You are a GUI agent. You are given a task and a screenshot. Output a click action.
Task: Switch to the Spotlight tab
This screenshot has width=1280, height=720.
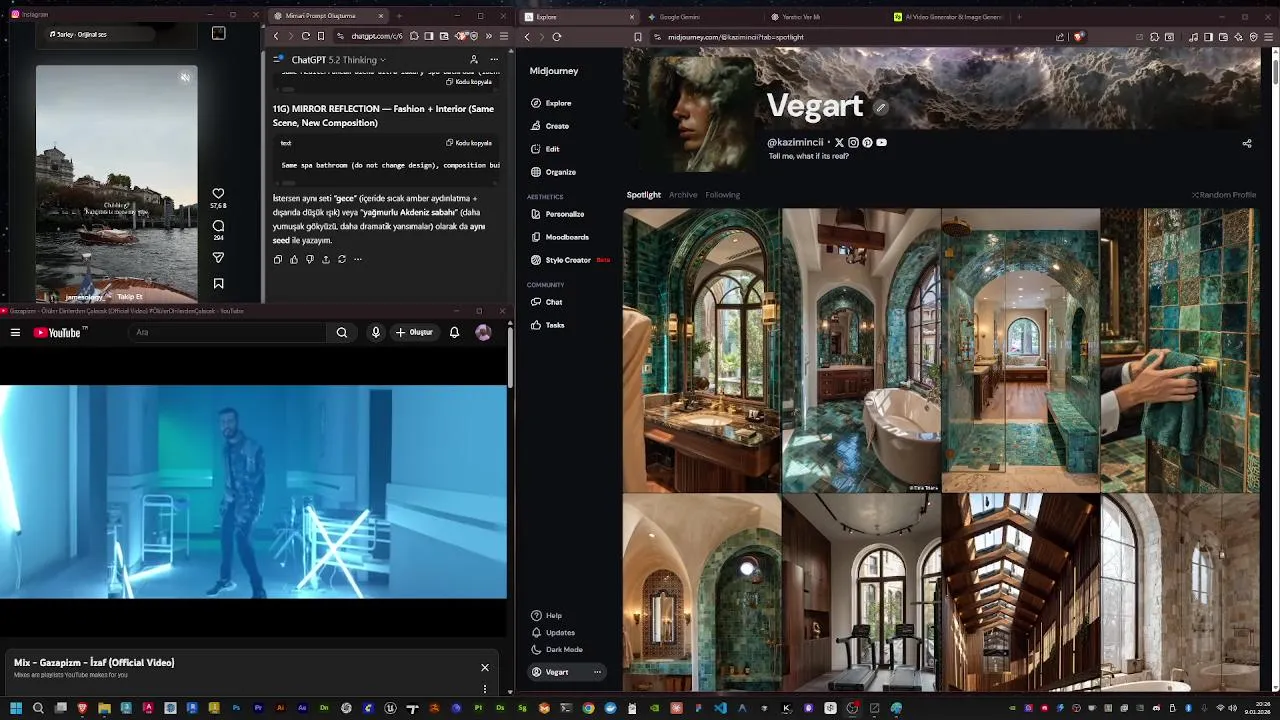tap(644, 195)
